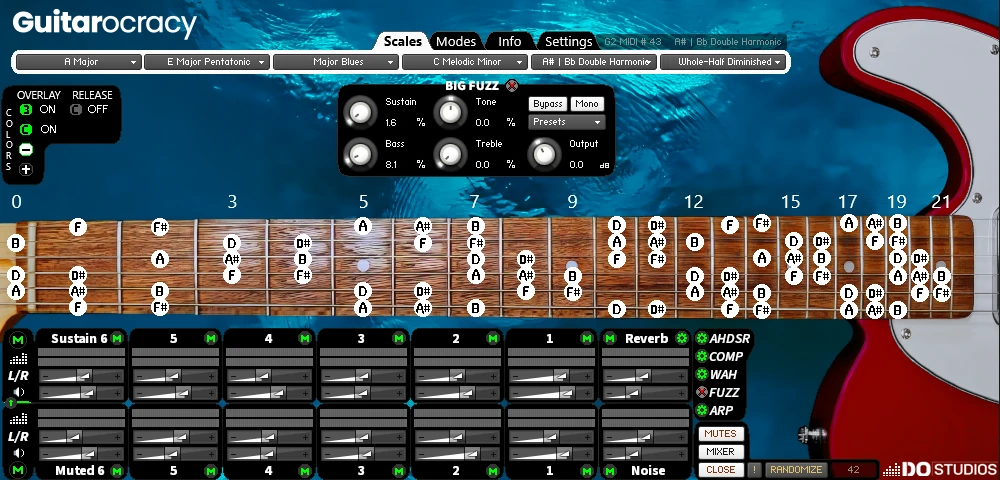
Task: Toggle Overlay 3 ON switch
Action: (26, 110)
